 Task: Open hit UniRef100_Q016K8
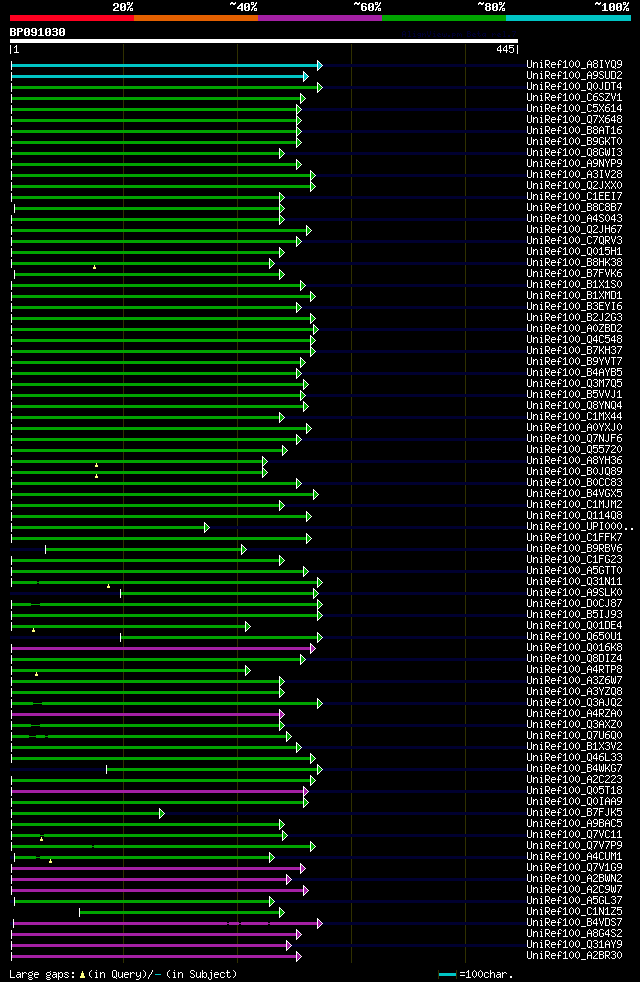(x=574, y=648)
